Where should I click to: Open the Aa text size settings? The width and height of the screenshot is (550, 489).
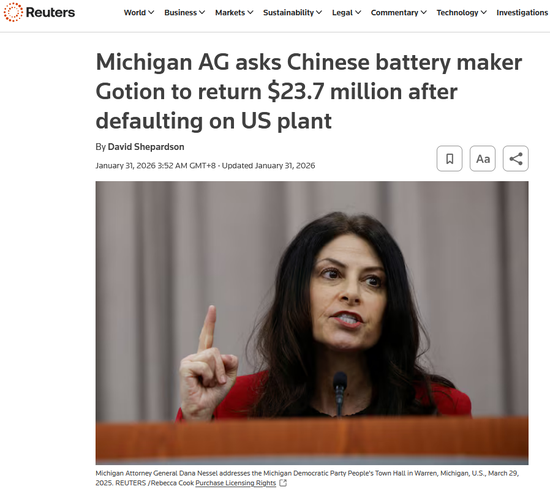point(483,159)
